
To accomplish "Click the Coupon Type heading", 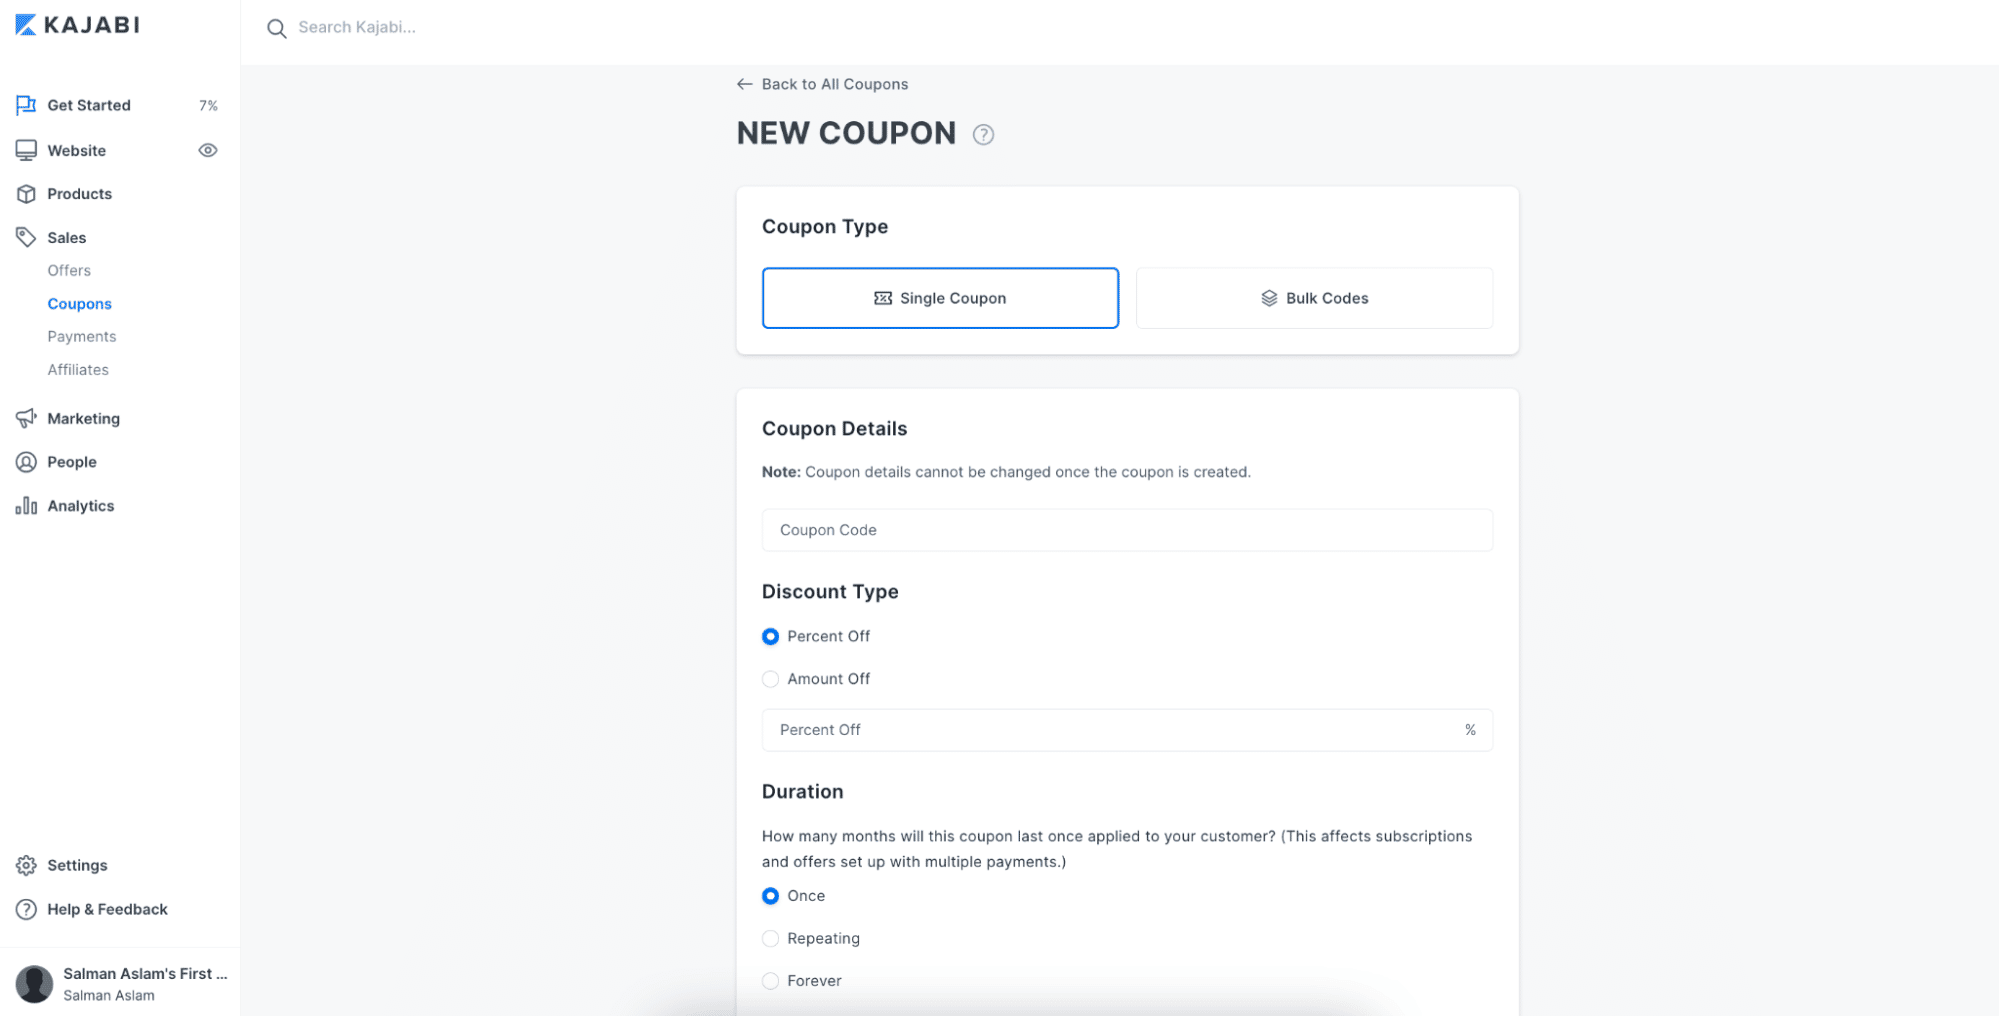I will click(x=825, y=226).
